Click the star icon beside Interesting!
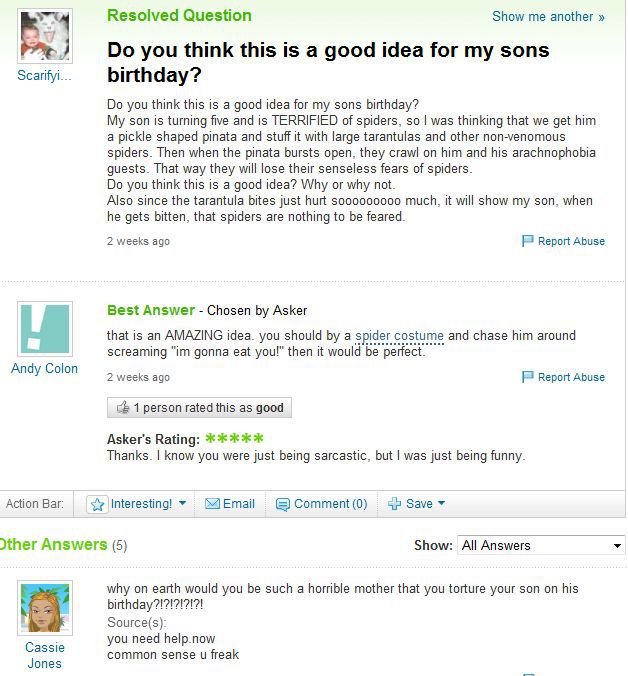The width and height of the screenshot is (628, 676). (98, 504)
